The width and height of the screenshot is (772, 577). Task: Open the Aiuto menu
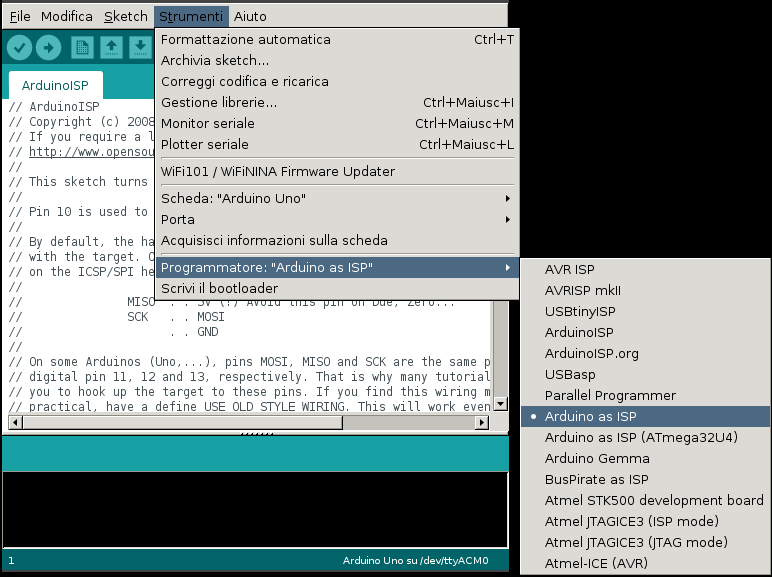point(250,16)
